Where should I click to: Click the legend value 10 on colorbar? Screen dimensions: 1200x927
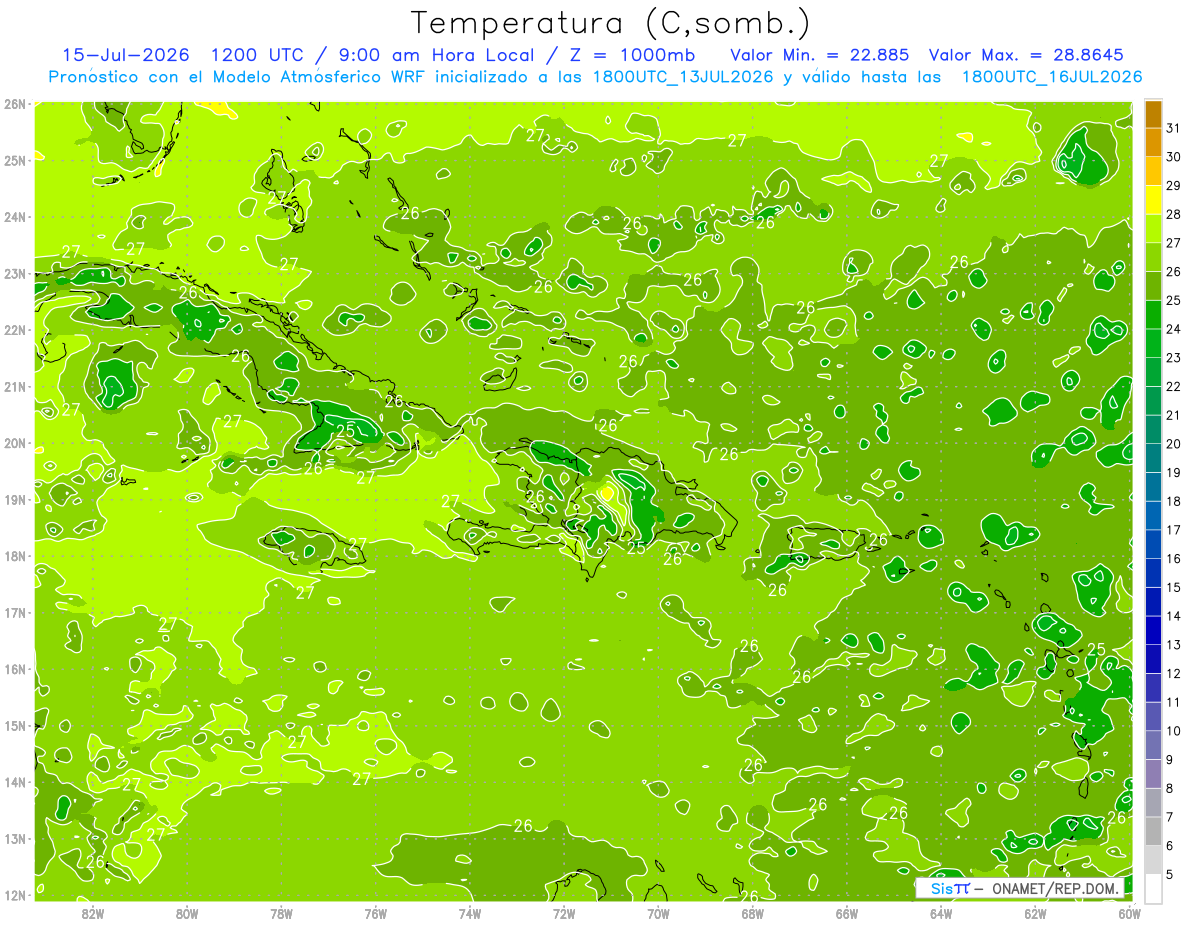click(x=1173, y=731)
